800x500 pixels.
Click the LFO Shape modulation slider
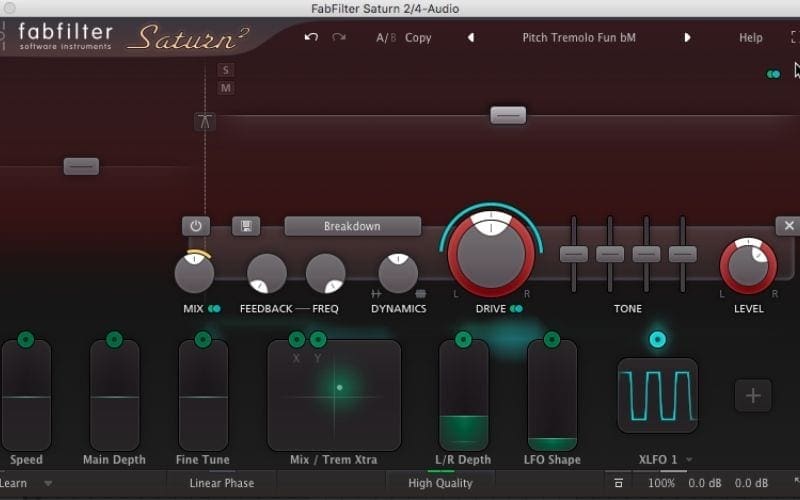(552, 396)
